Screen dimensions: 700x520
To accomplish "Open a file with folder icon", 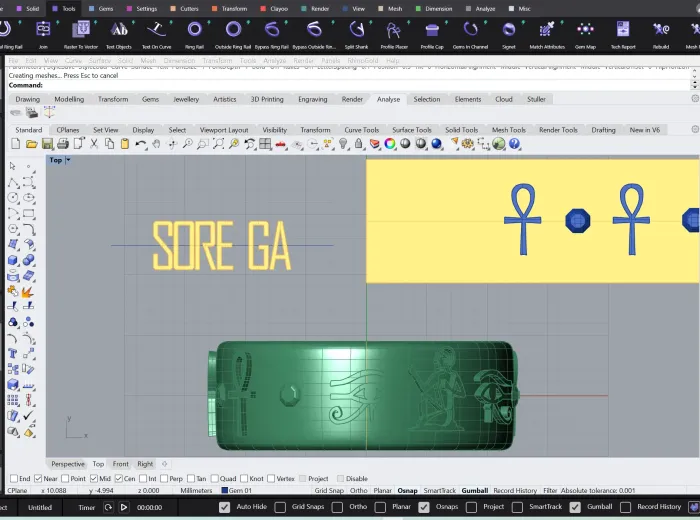I will point(31,144).
